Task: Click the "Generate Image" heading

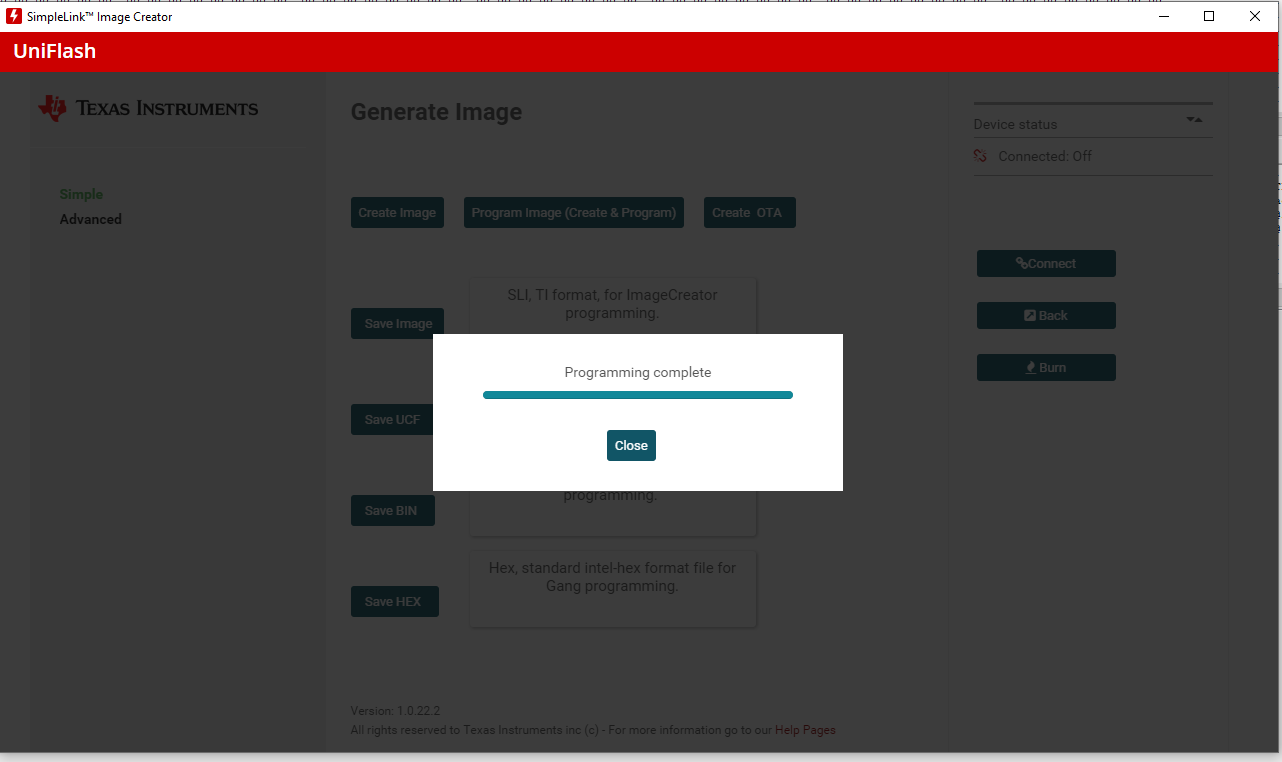Action: click(436, 112)
